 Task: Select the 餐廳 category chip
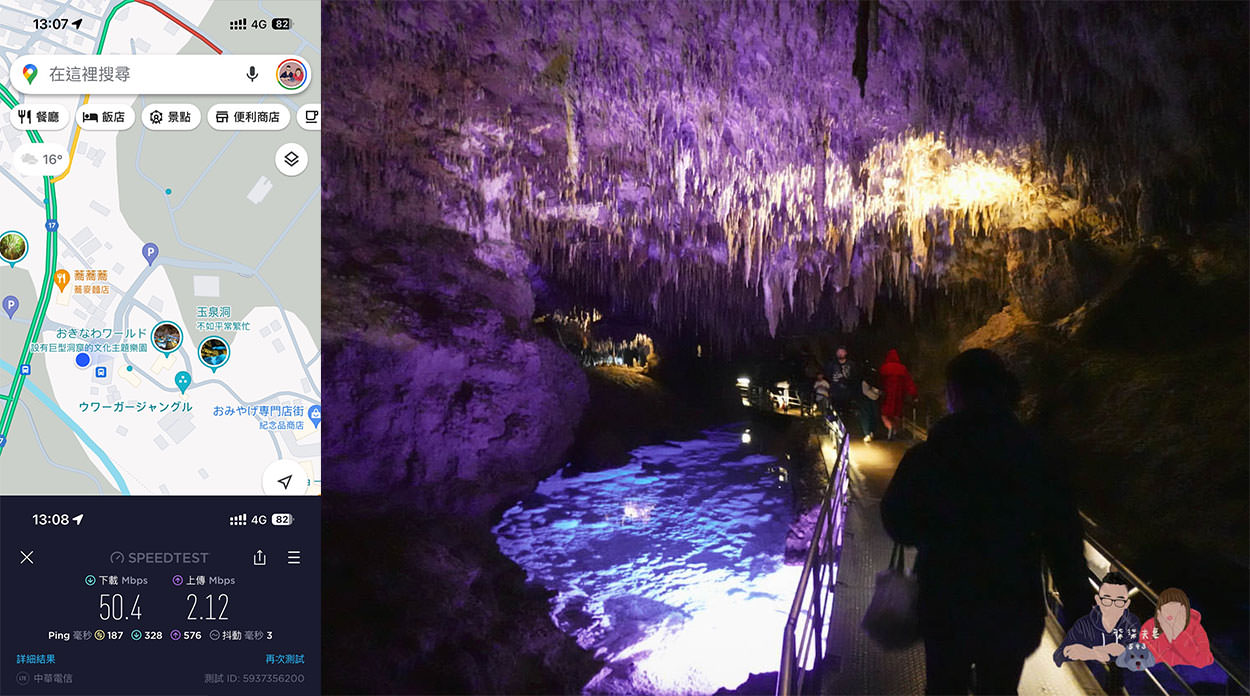(39, 117)
